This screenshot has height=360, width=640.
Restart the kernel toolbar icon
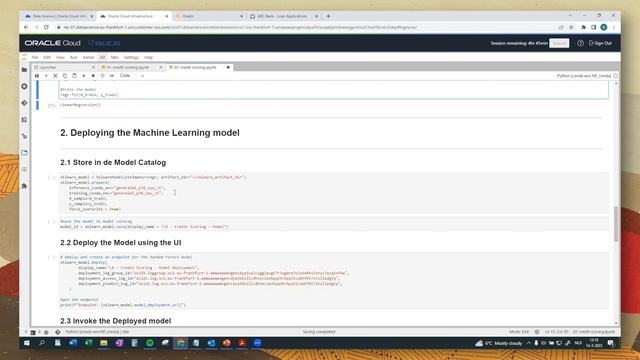(x=102, y=76)
